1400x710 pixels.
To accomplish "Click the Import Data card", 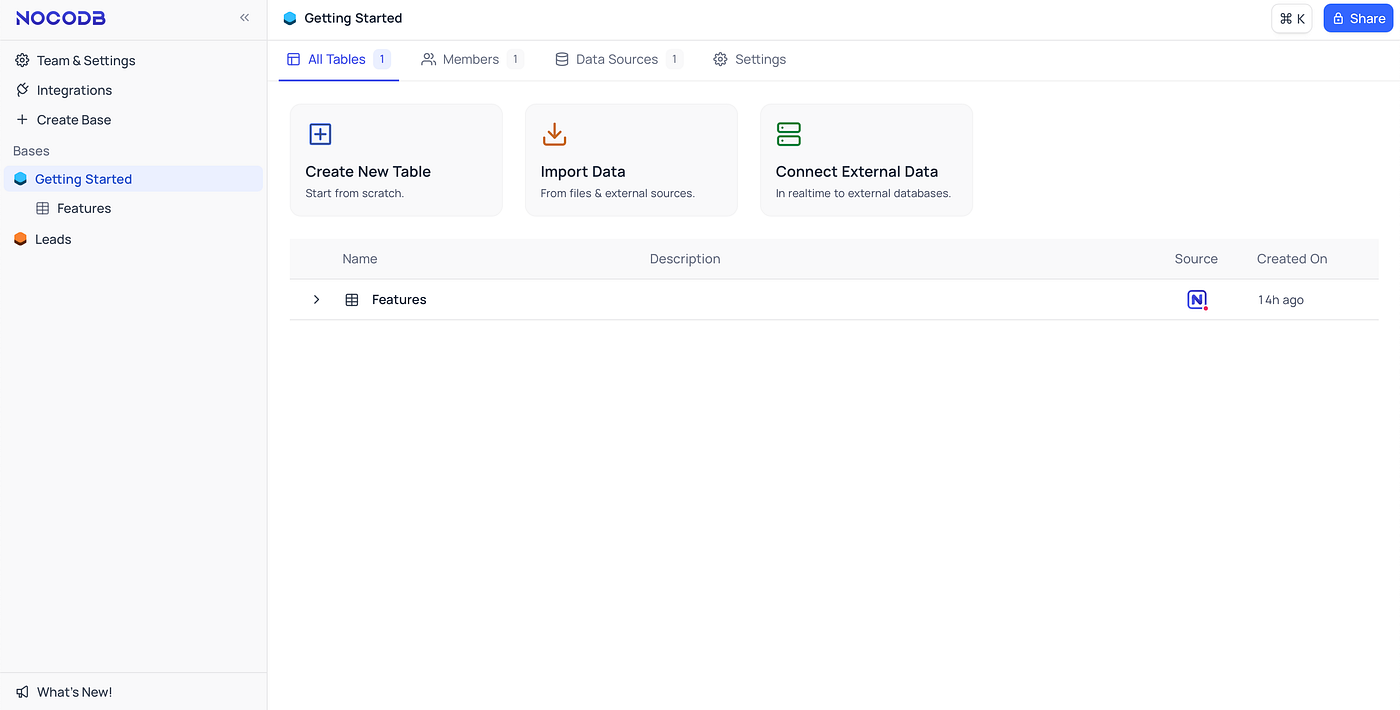I will 631,160.
